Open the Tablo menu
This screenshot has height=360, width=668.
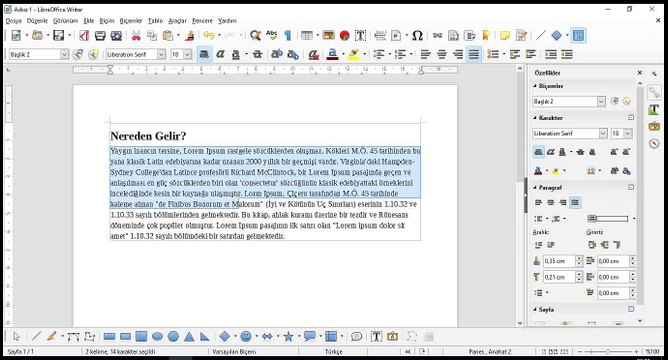tap(155, 20)
